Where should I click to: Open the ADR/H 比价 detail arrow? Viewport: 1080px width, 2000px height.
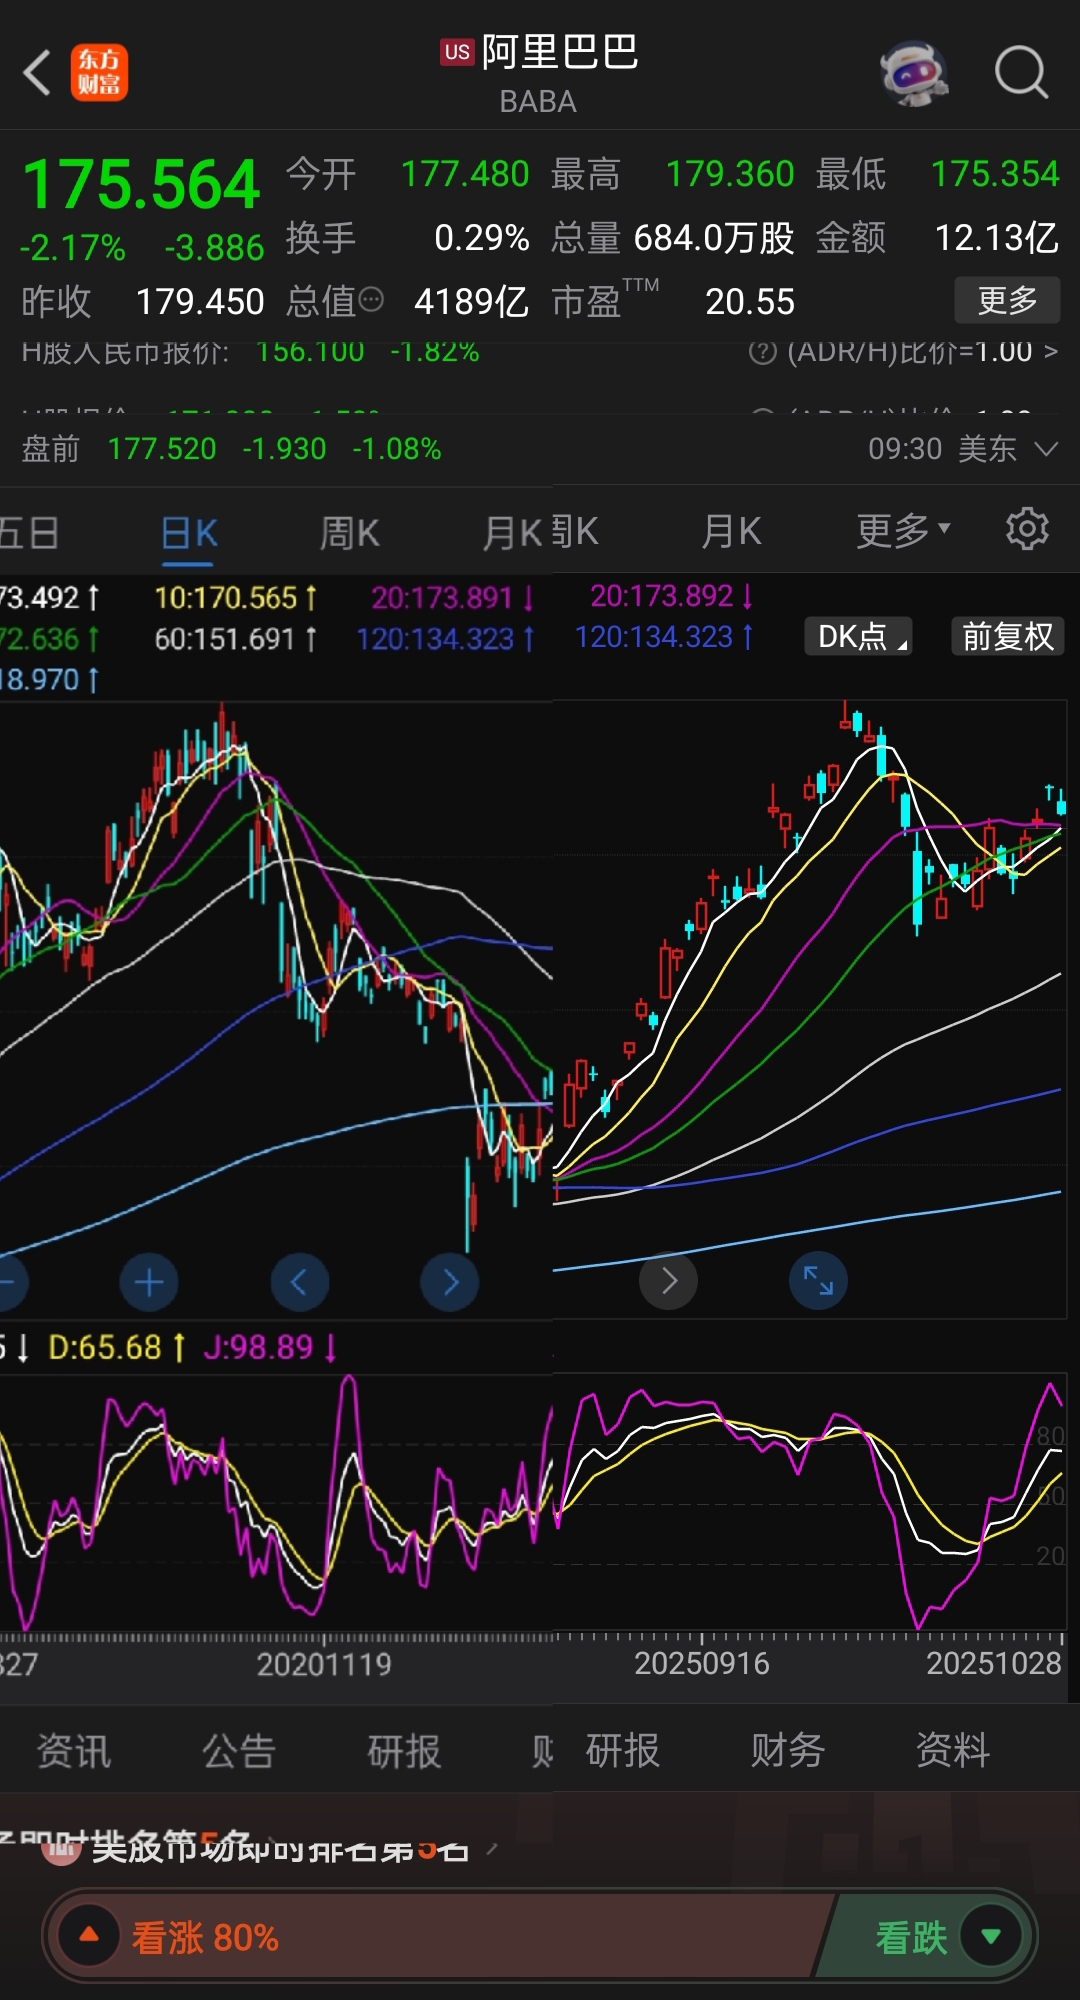pyautogui.click(x=1050, y=352)
